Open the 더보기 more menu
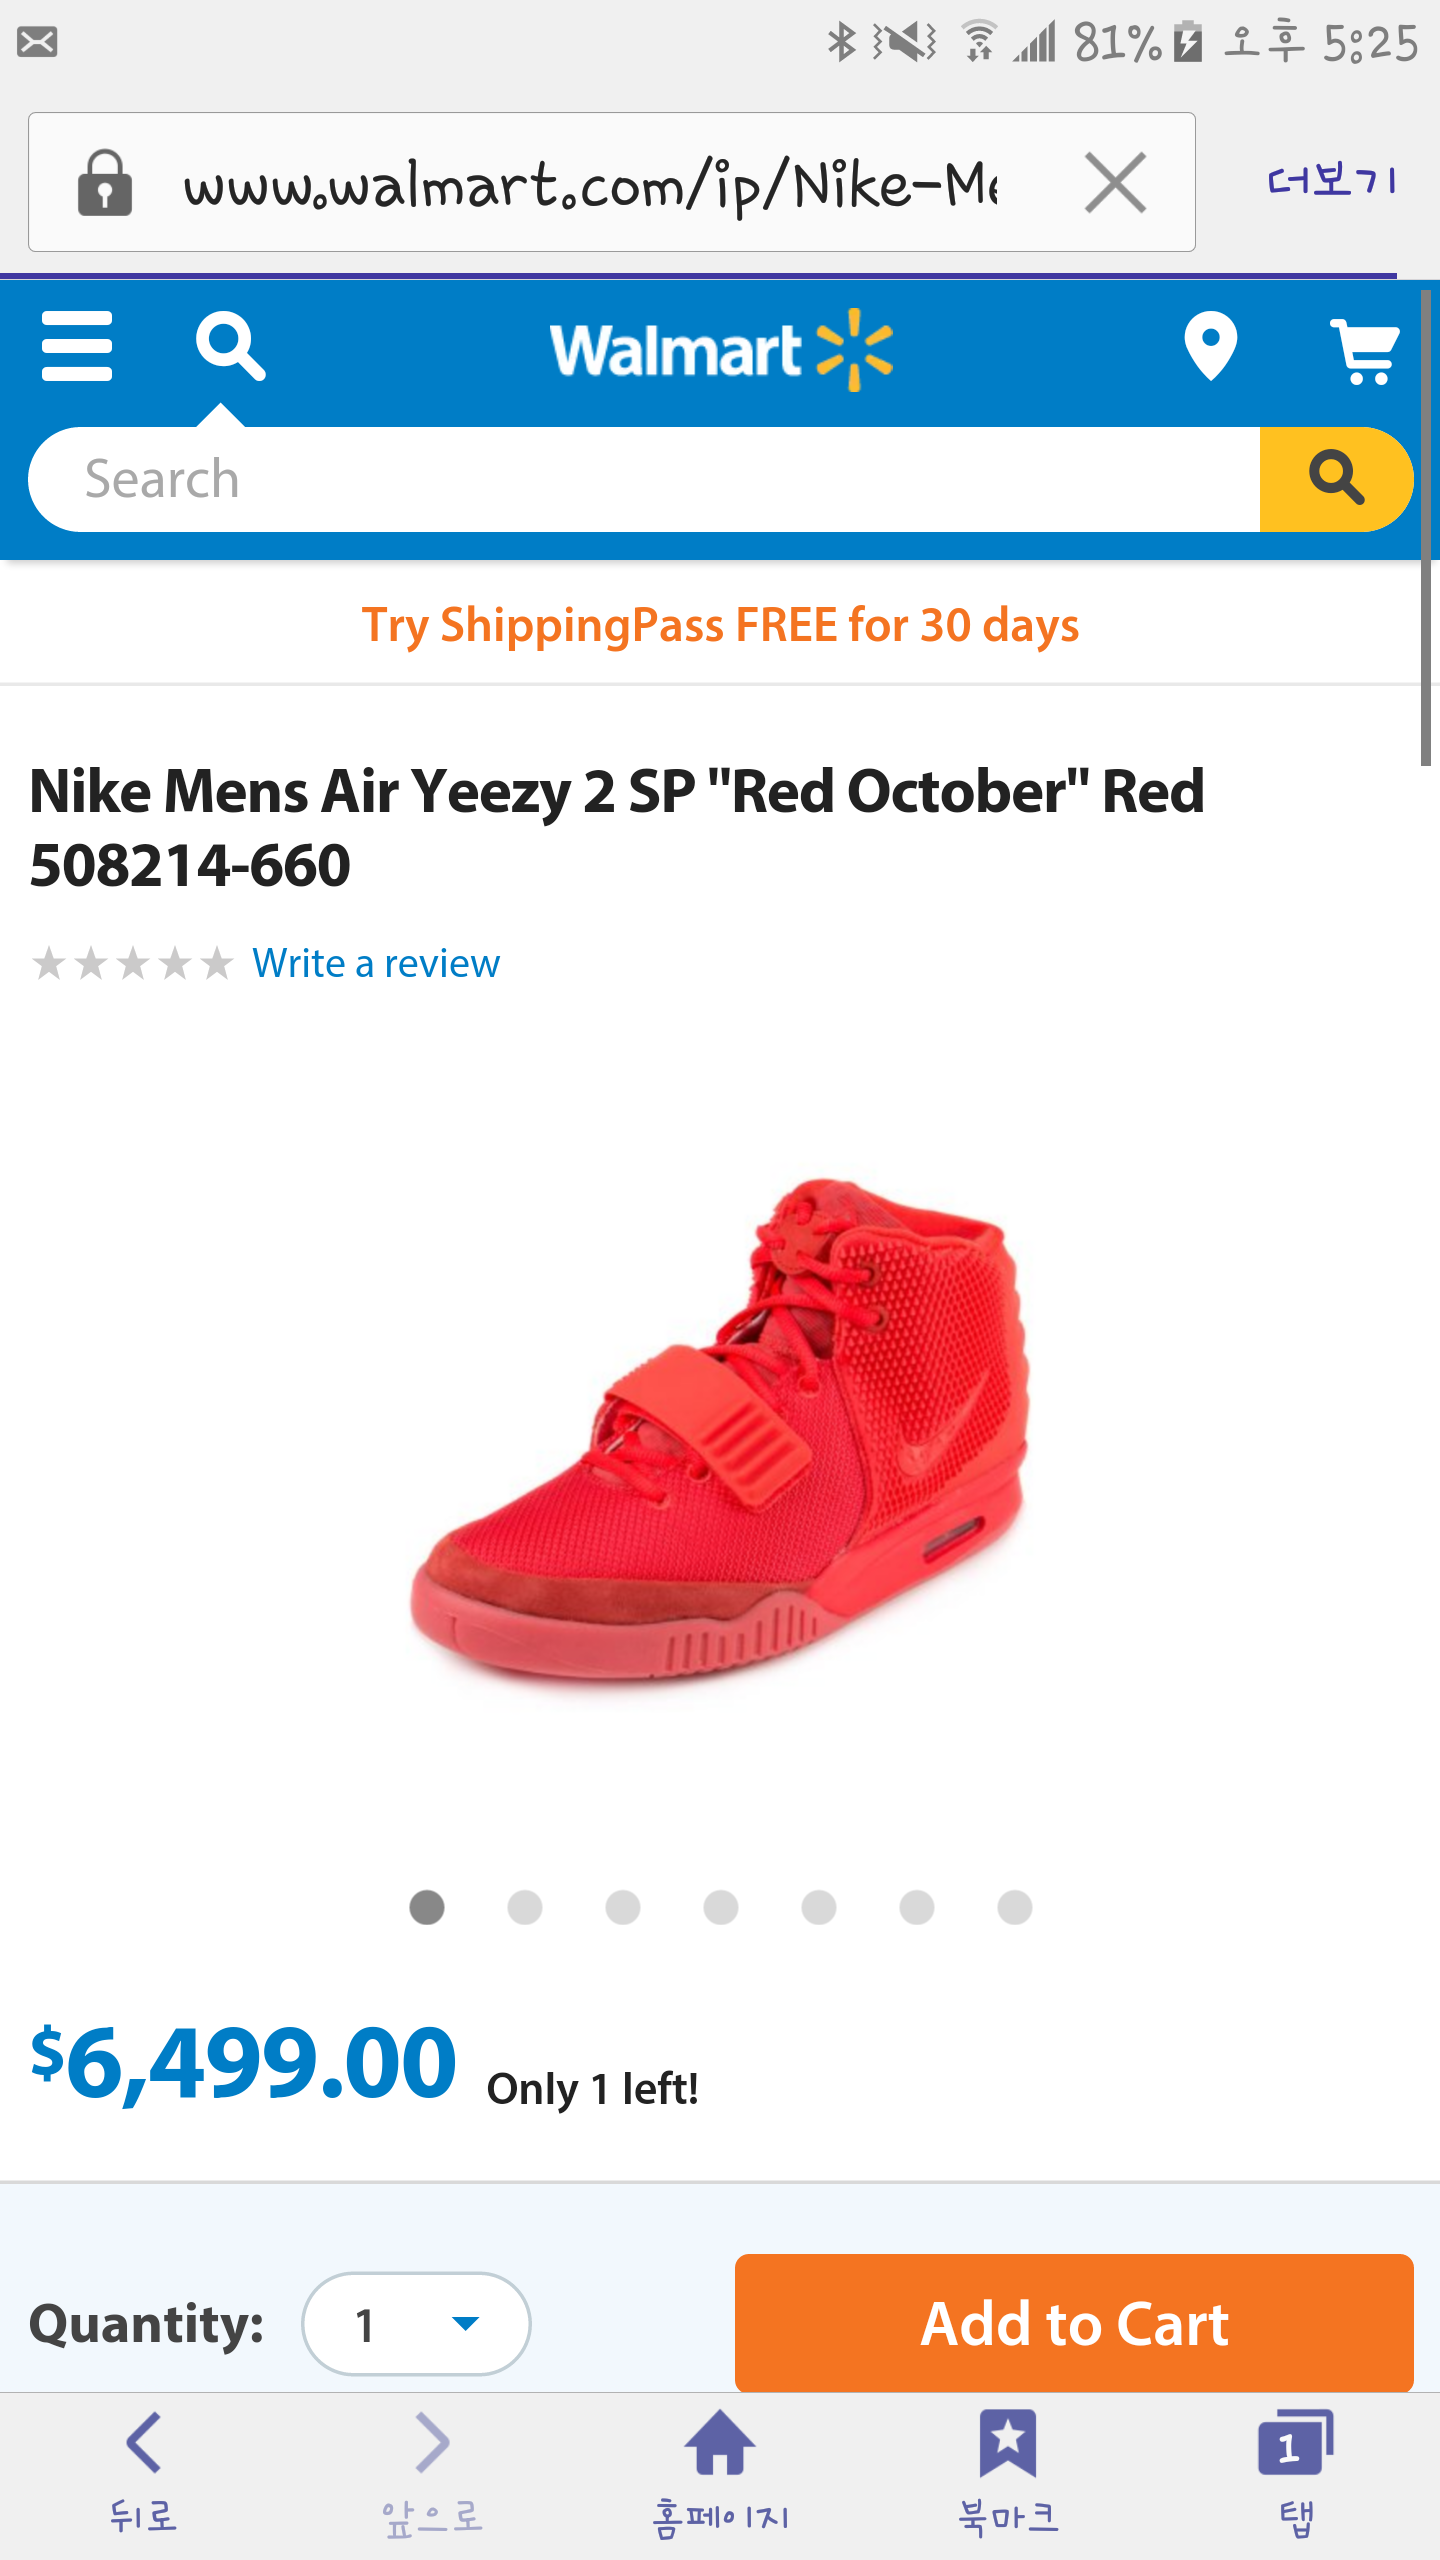This screenshot has width=1440, height=2560. (1332, 181)
